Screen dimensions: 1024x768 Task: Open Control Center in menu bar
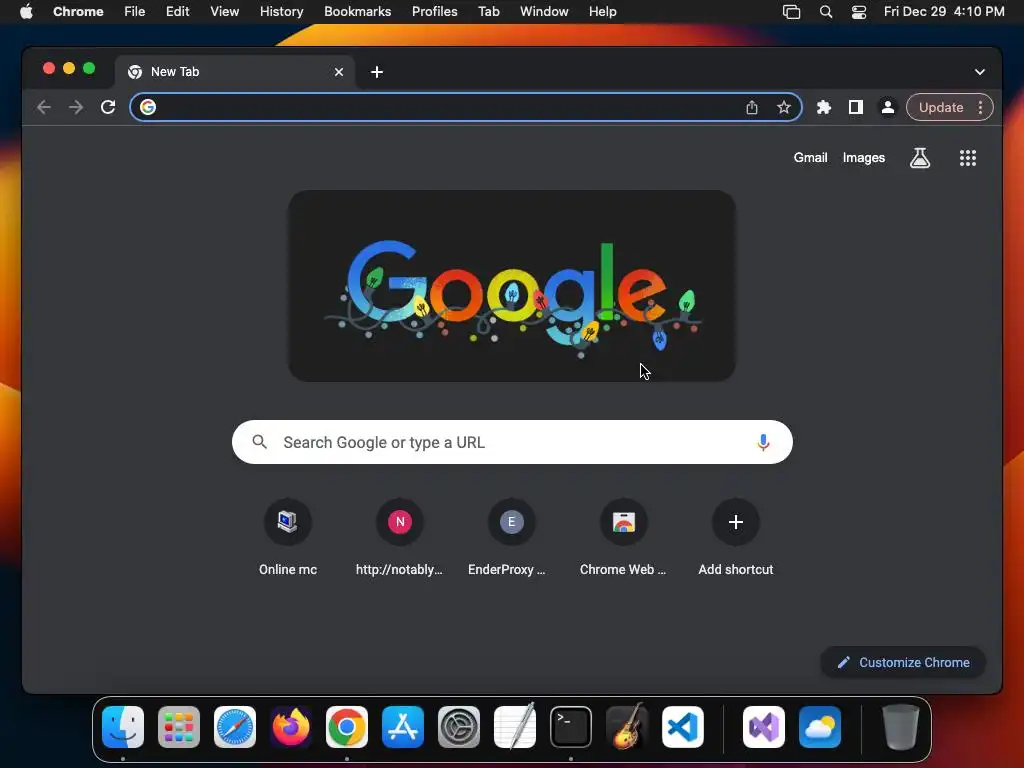coord(859,11)
